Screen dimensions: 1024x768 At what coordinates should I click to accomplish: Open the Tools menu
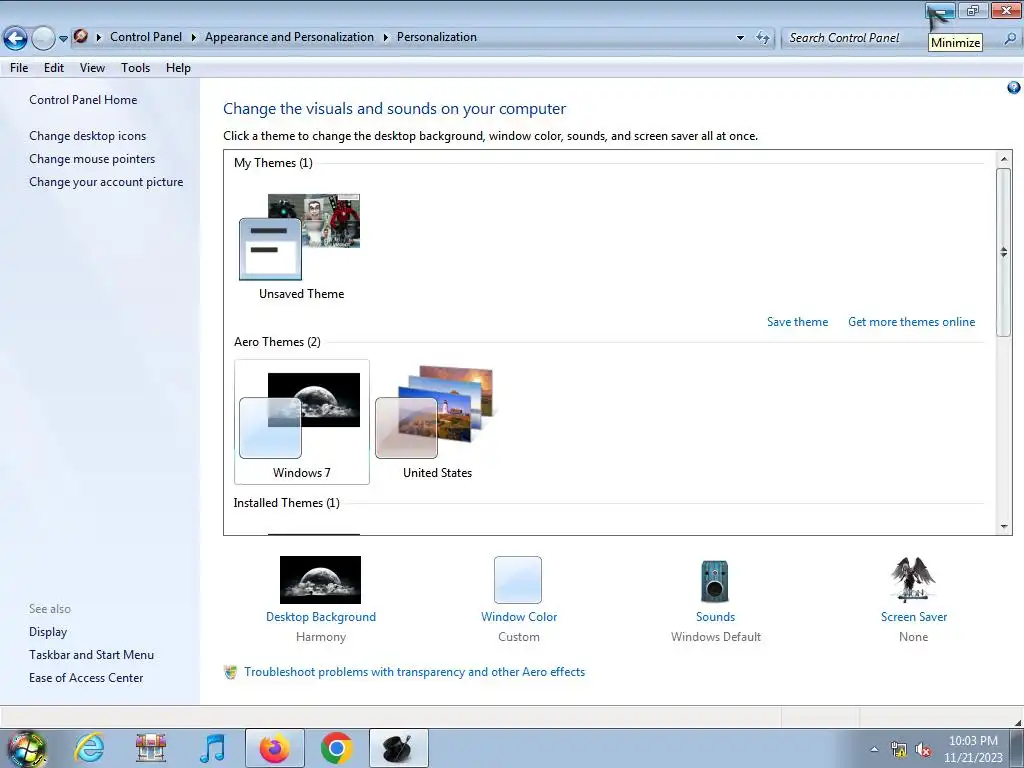[x=135, y=68]
